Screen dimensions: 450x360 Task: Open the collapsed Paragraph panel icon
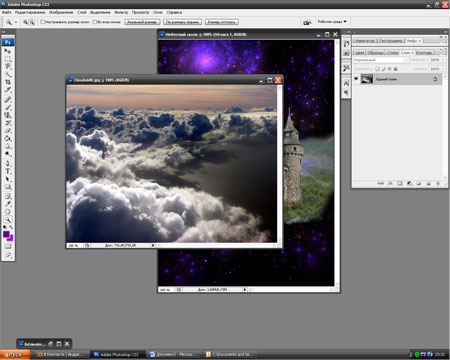(x=346, y=92)
